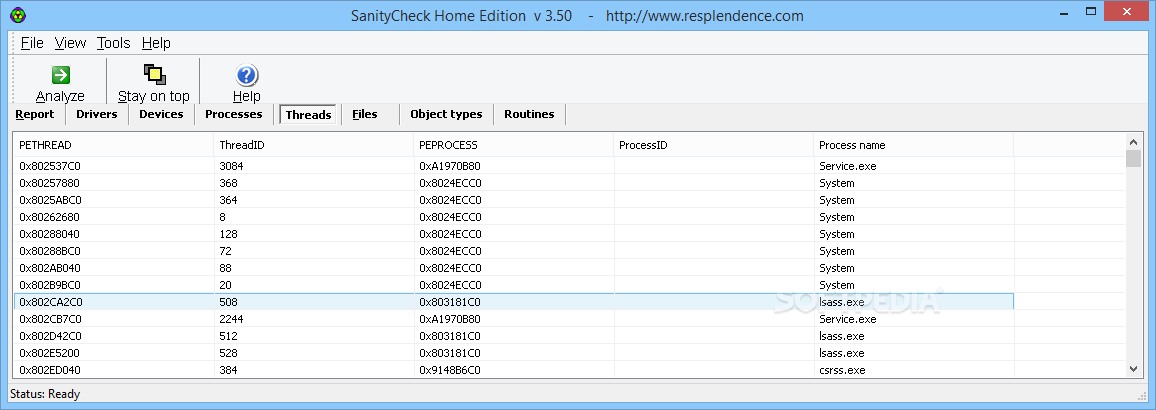Click PEPROCESS 0x803181C0 in thread 512 row
The height and width of the screenshot is (410, 1156).
click(450, 336)
